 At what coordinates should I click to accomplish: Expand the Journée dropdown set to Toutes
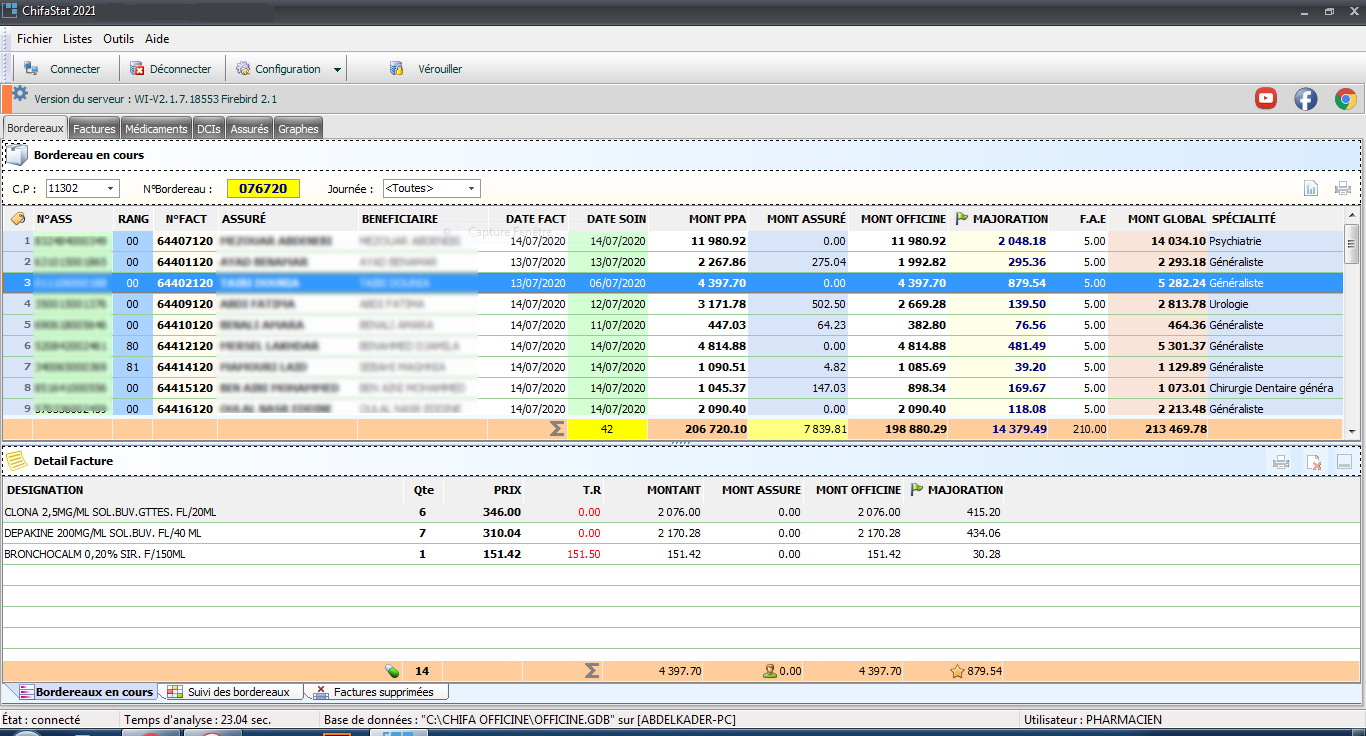click(472, 189)
